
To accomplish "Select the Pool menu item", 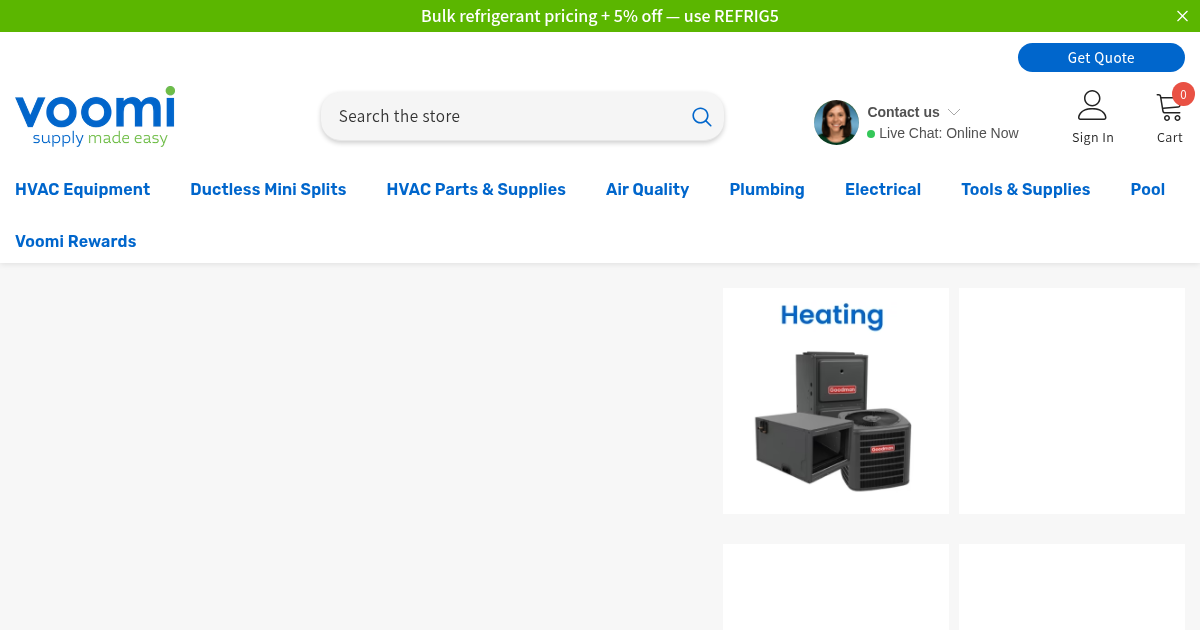I will click(x=1148, y=189).
